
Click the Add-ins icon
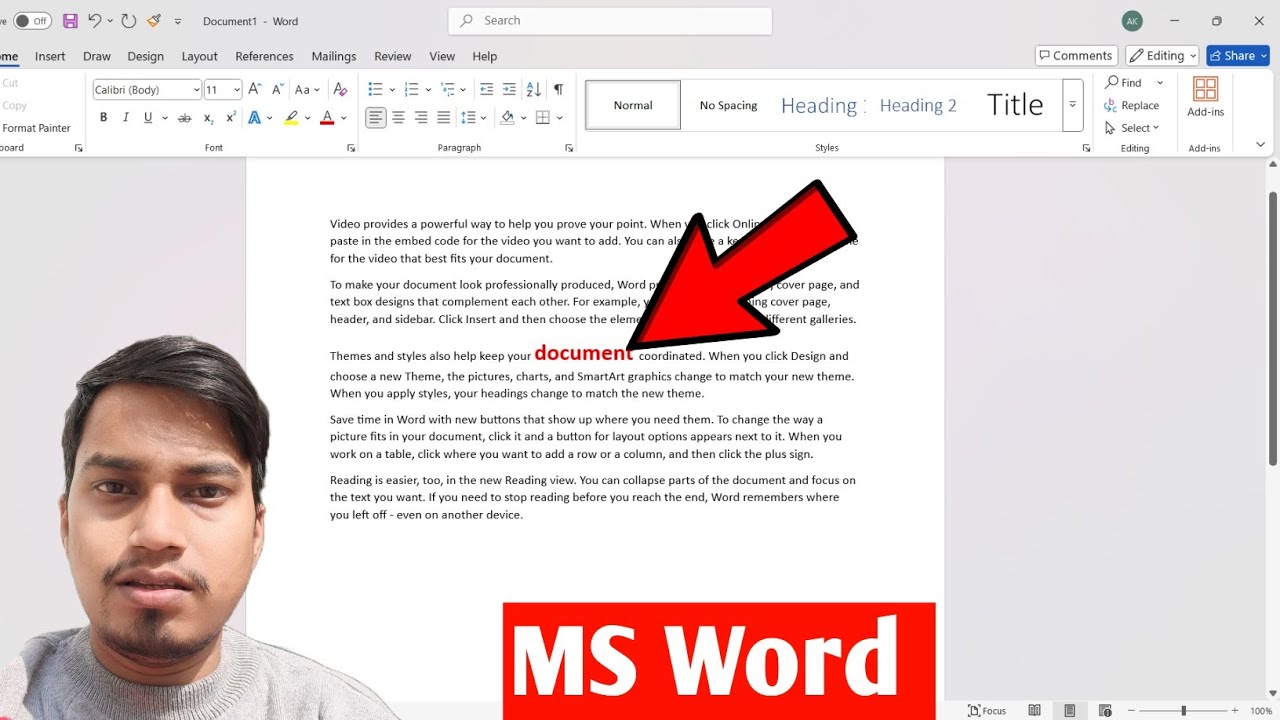click(x=1205, y=97)
